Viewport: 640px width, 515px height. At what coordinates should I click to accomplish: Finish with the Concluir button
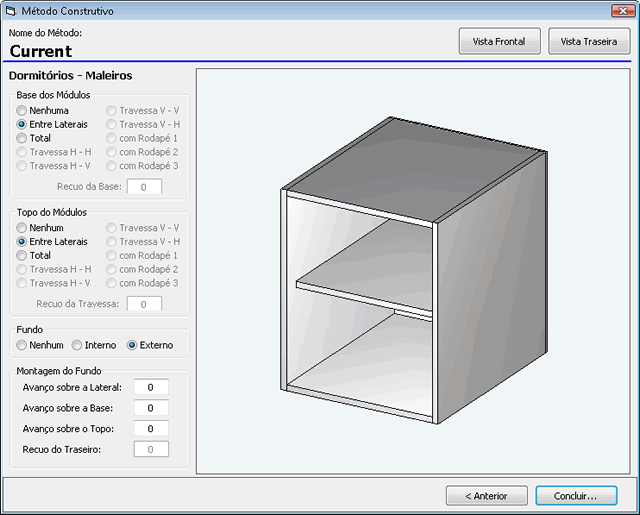576,496
